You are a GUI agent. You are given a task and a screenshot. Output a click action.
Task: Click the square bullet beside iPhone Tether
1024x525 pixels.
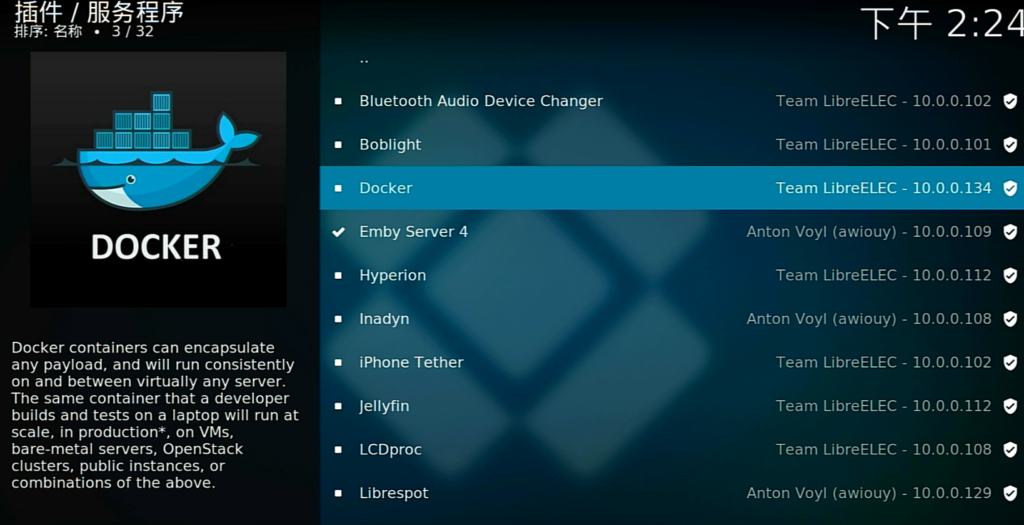click(x=338, y=362)
